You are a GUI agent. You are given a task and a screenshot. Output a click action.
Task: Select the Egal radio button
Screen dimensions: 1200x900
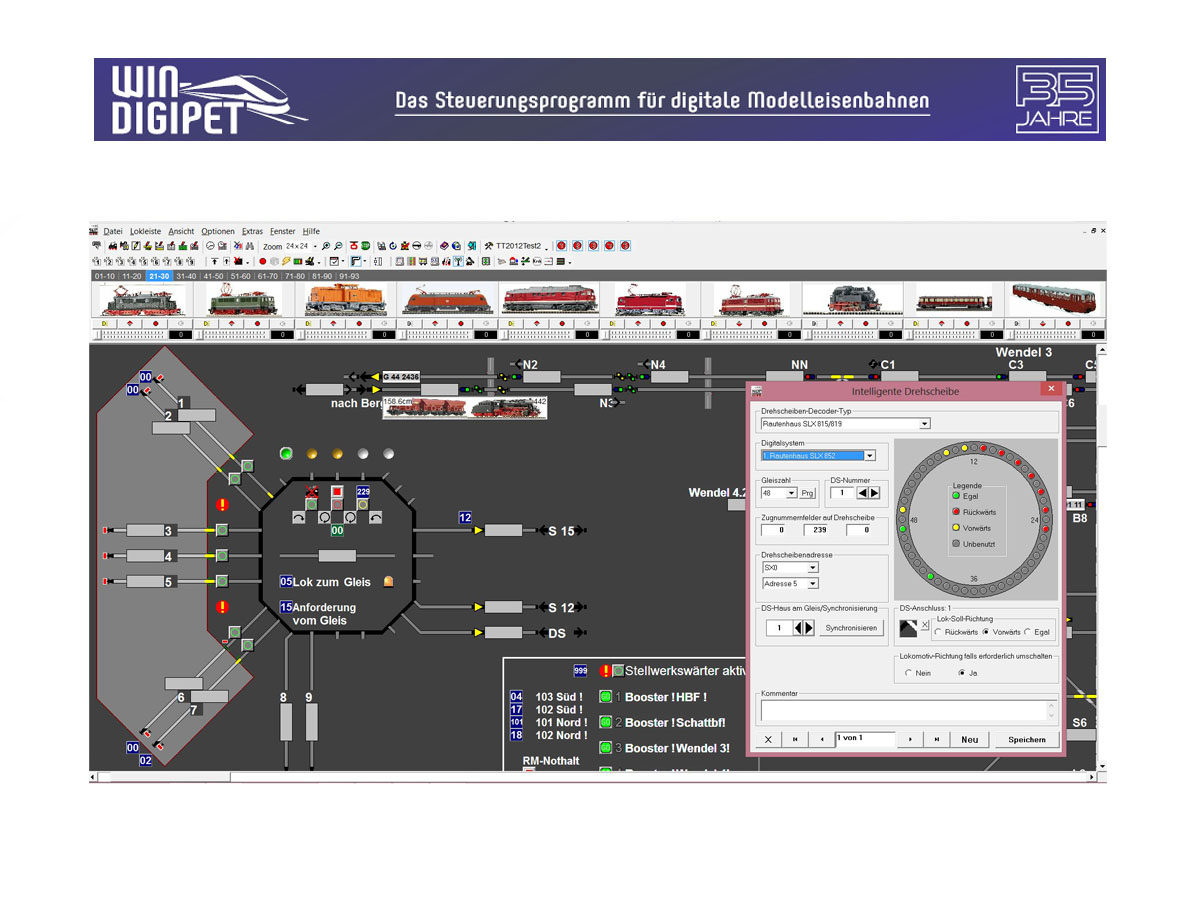click(1028, 632)
